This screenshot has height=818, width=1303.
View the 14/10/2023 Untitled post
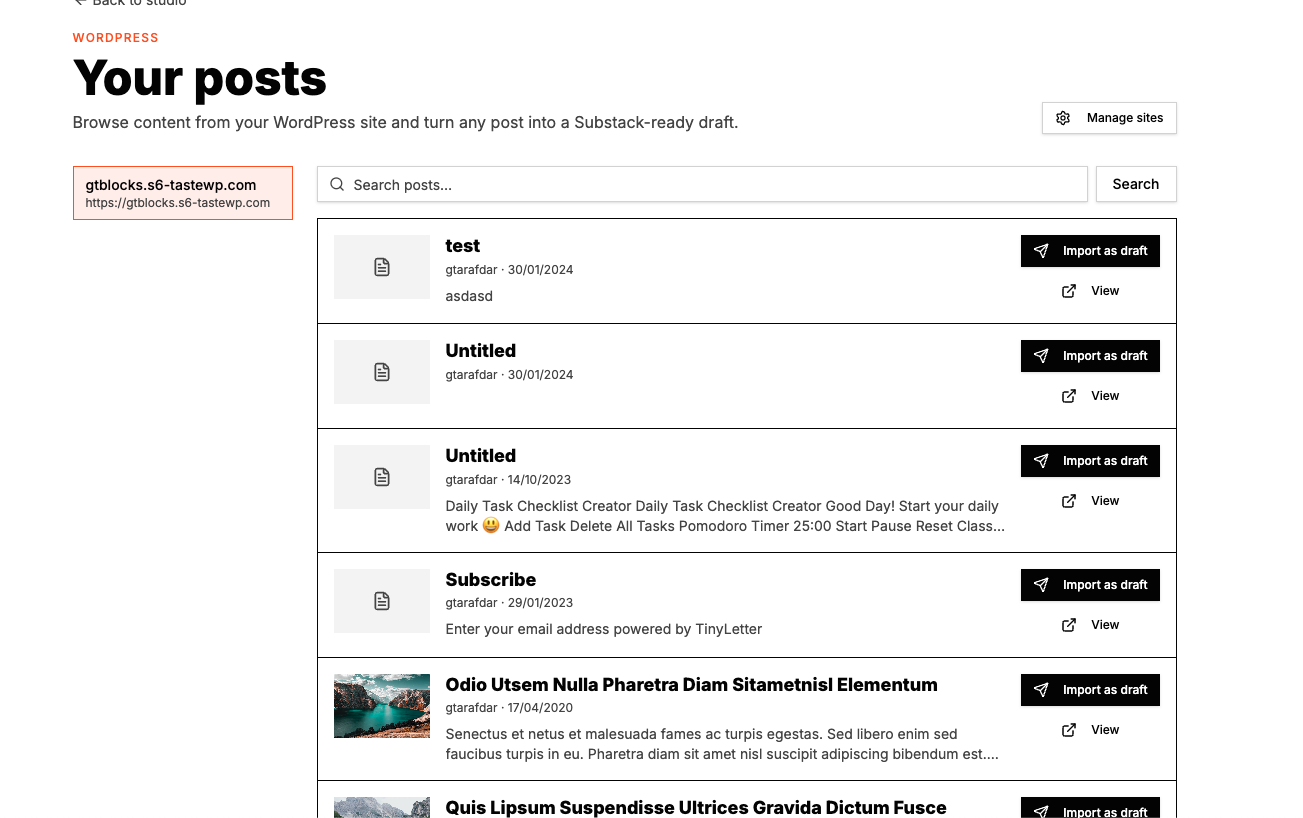1090,501
